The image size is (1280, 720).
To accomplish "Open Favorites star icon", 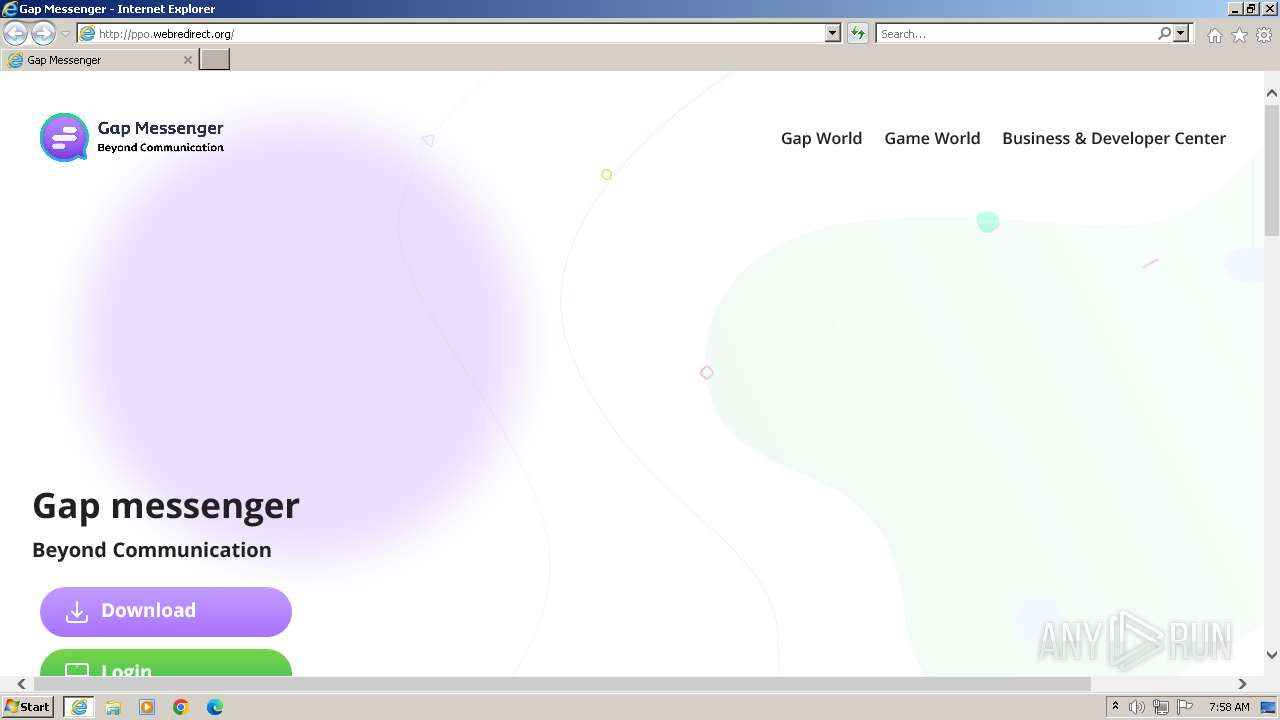I will tap(1239, 35).
